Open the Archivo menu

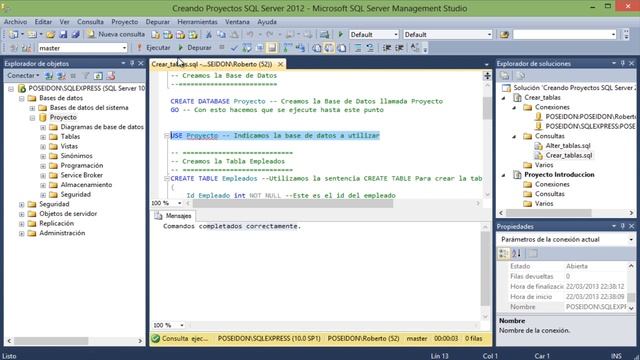tap(15, 22)
